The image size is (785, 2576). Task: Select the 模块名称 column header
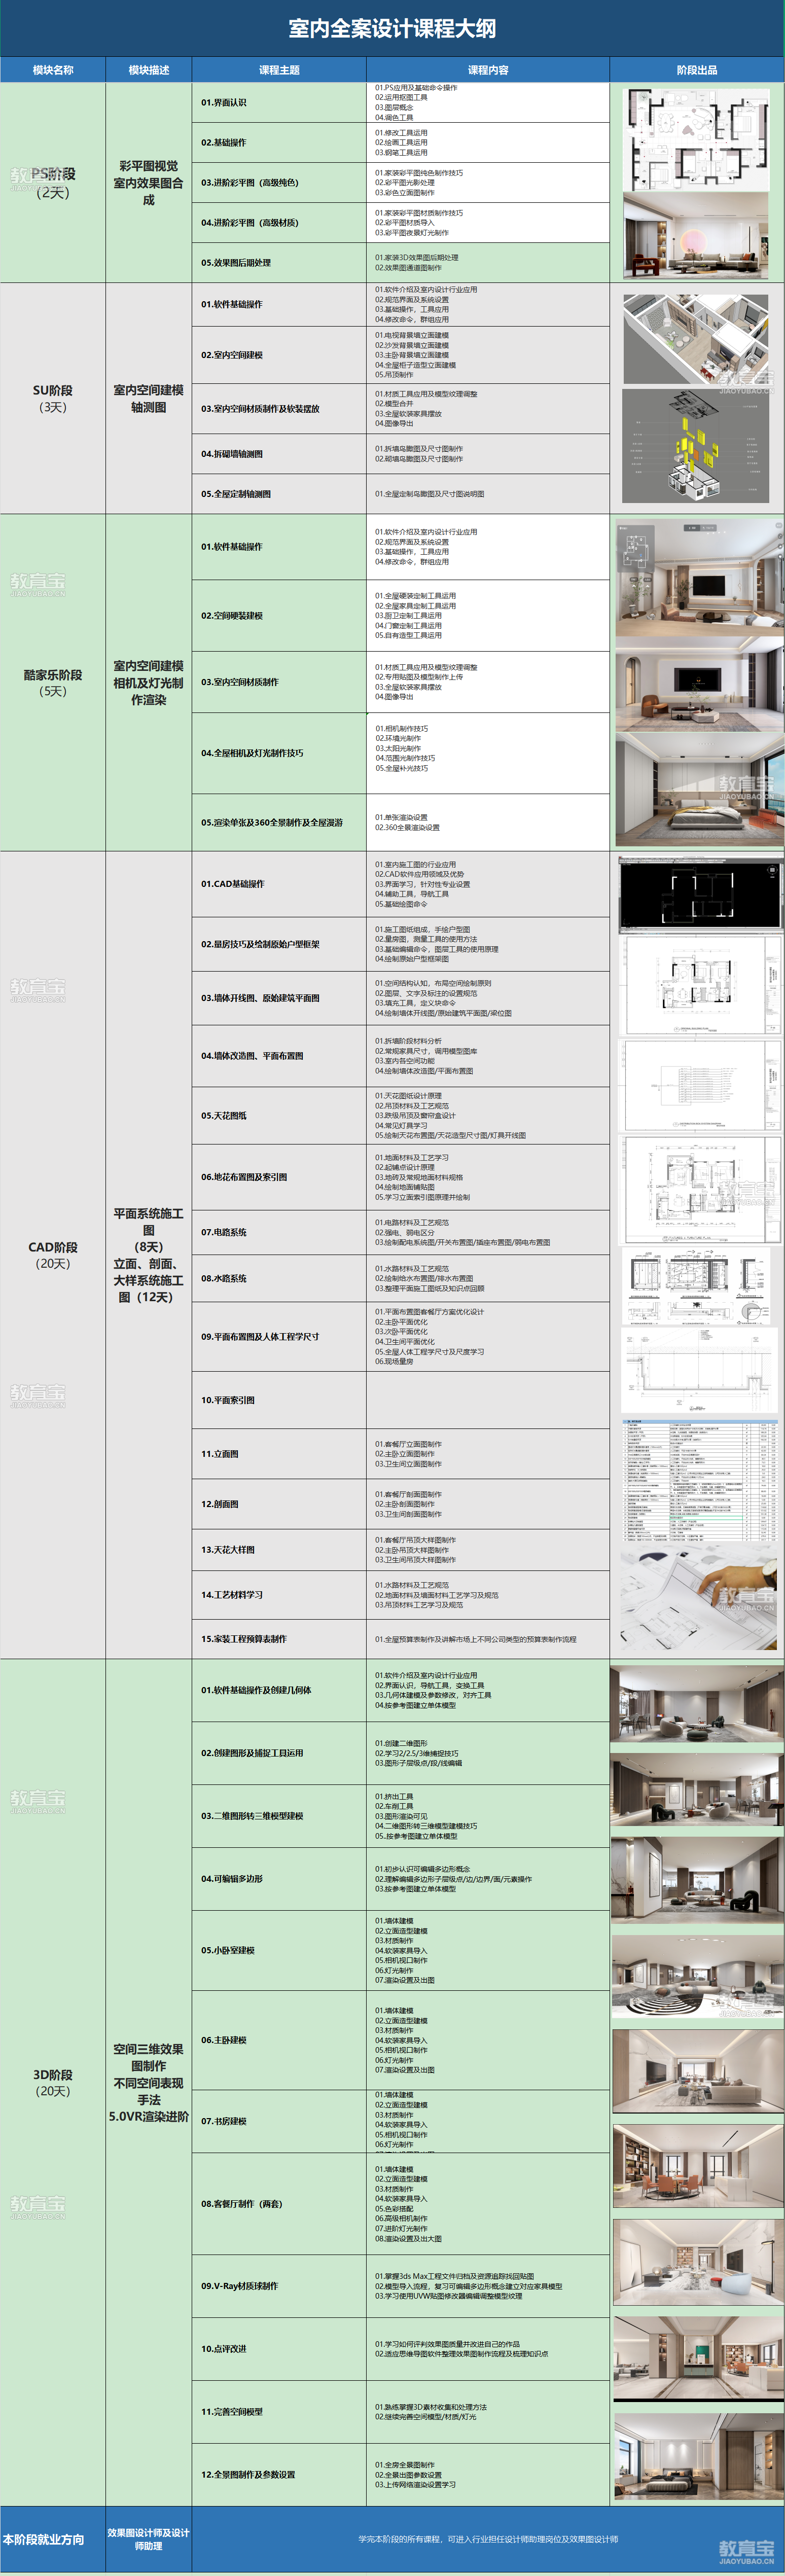tap(53, 70)
